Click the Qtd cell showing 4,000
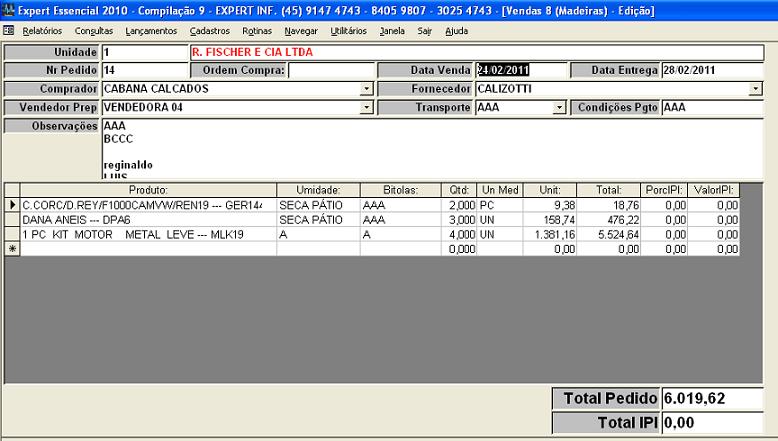The width and height of the screenshot is (778, 441). 458,234
